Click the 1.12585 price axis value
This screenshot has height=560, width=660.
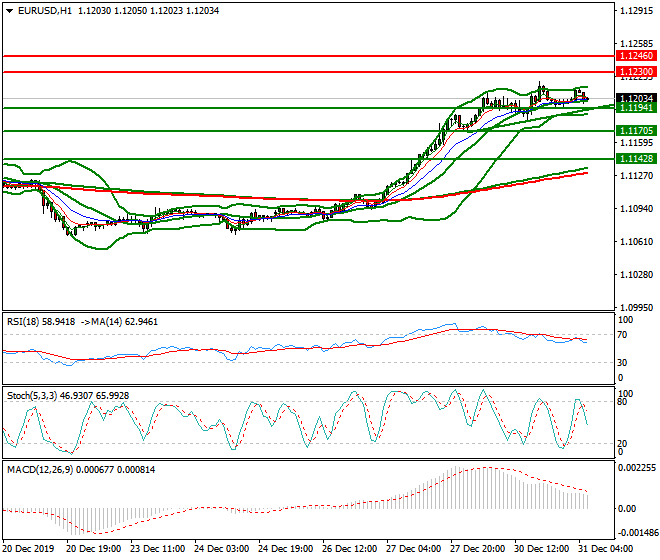636,44
